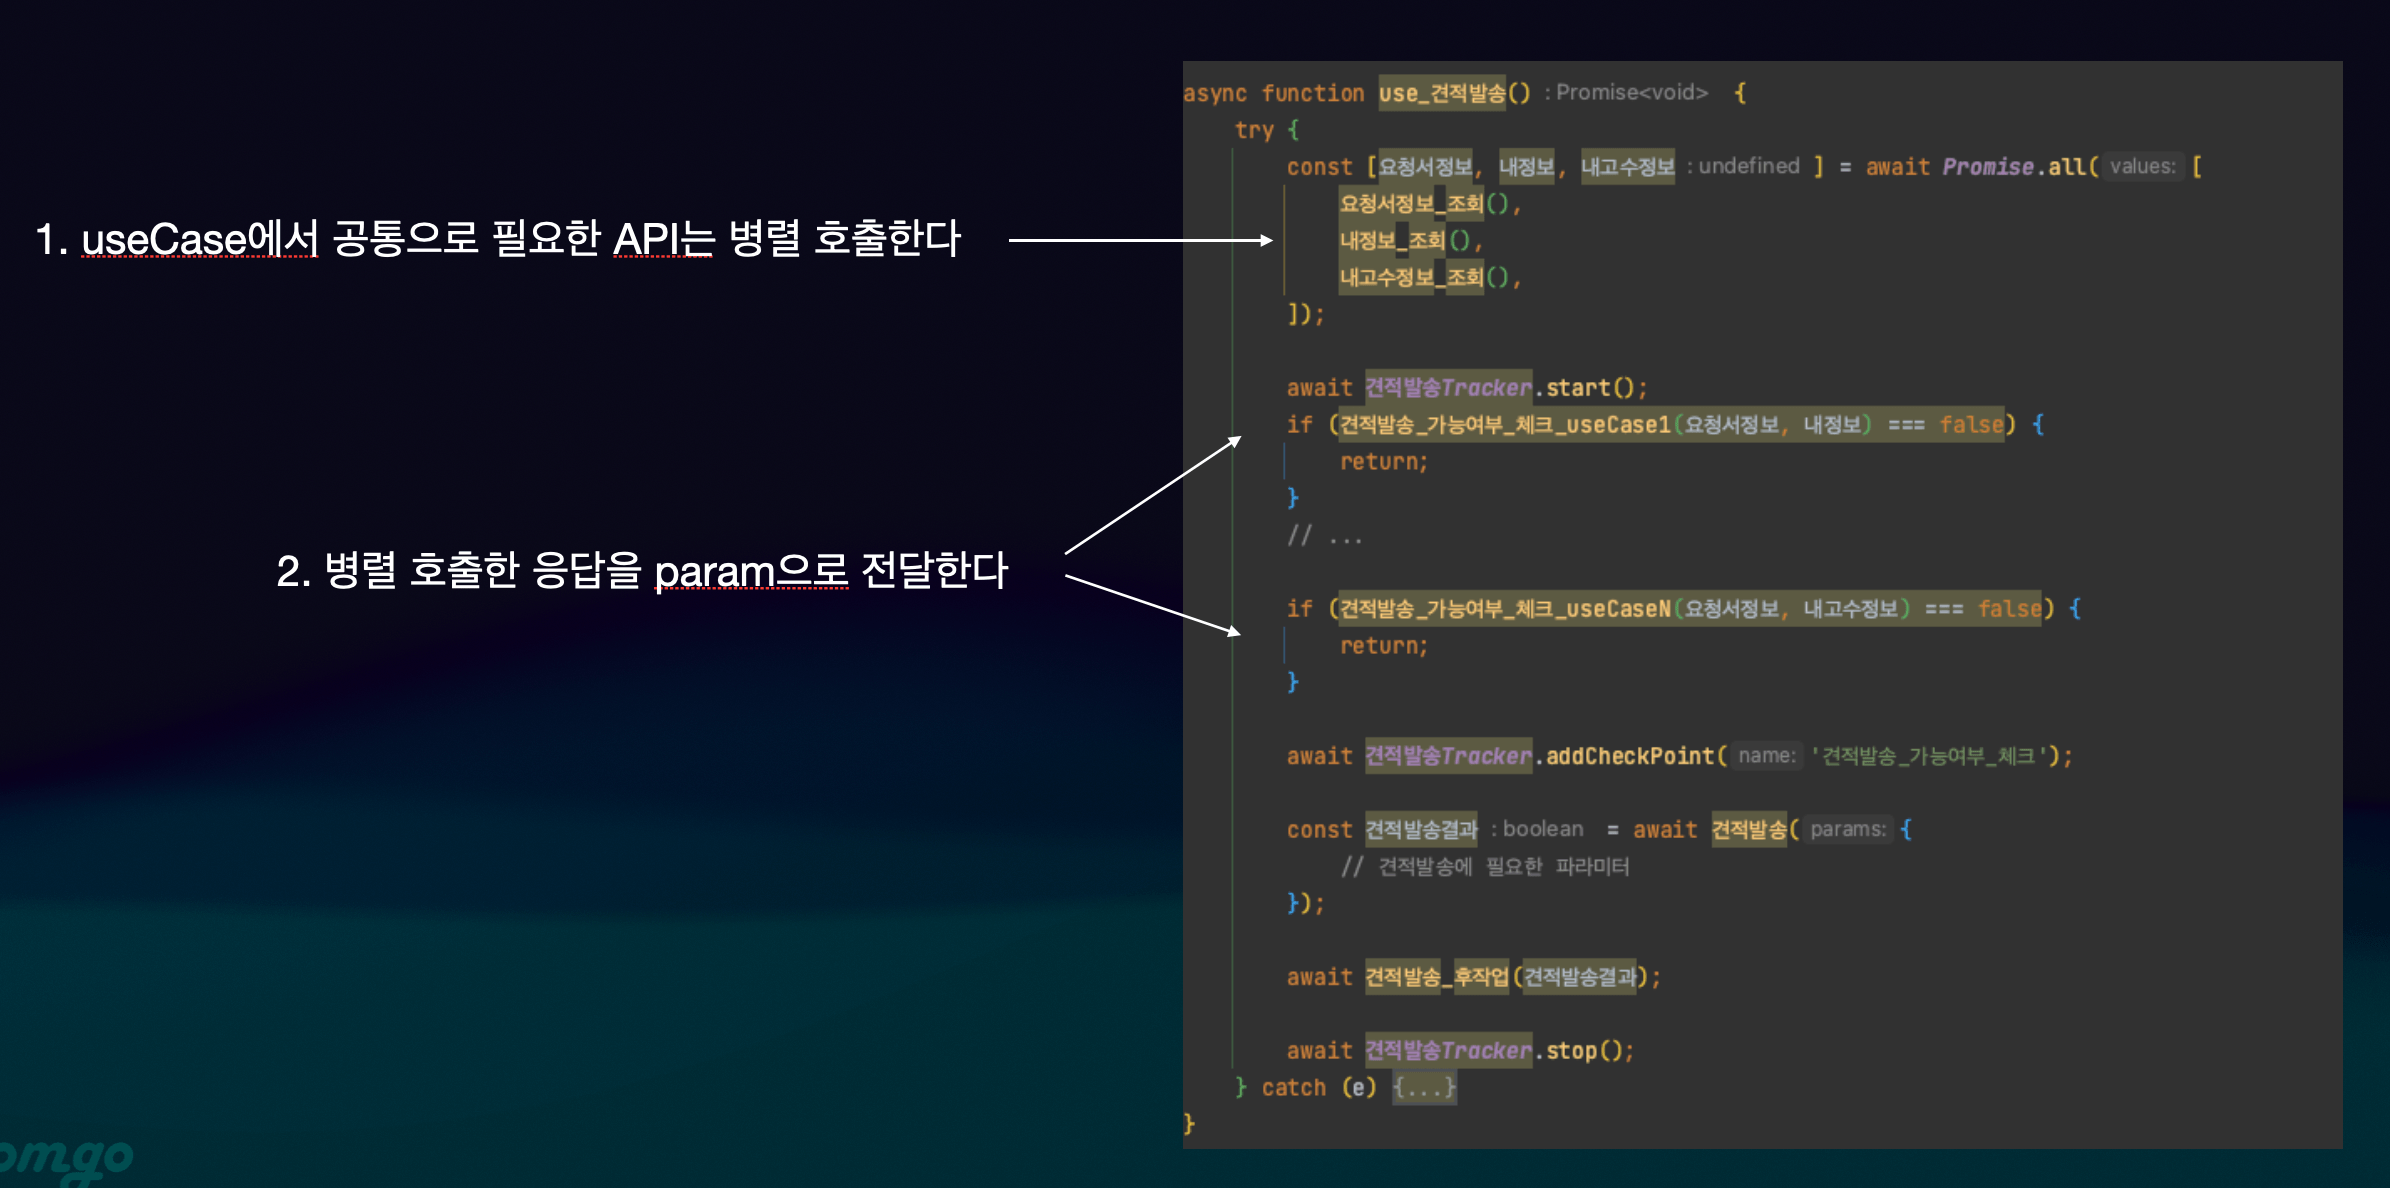Image resolution: width=2390 pixels, height=1188 pixels.
Task: Click 견적발송_후작업 function call
Action: [x=1436, y=977]
